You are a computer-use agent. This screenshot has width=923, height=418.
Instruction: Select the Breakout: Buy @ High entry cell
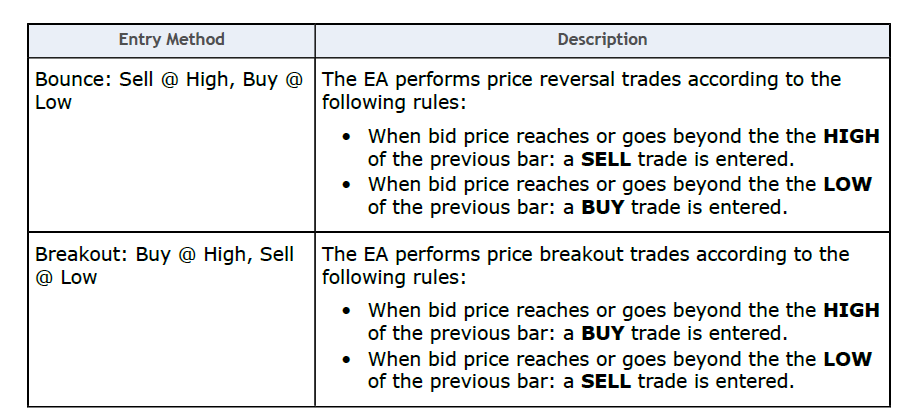(171, 319)
